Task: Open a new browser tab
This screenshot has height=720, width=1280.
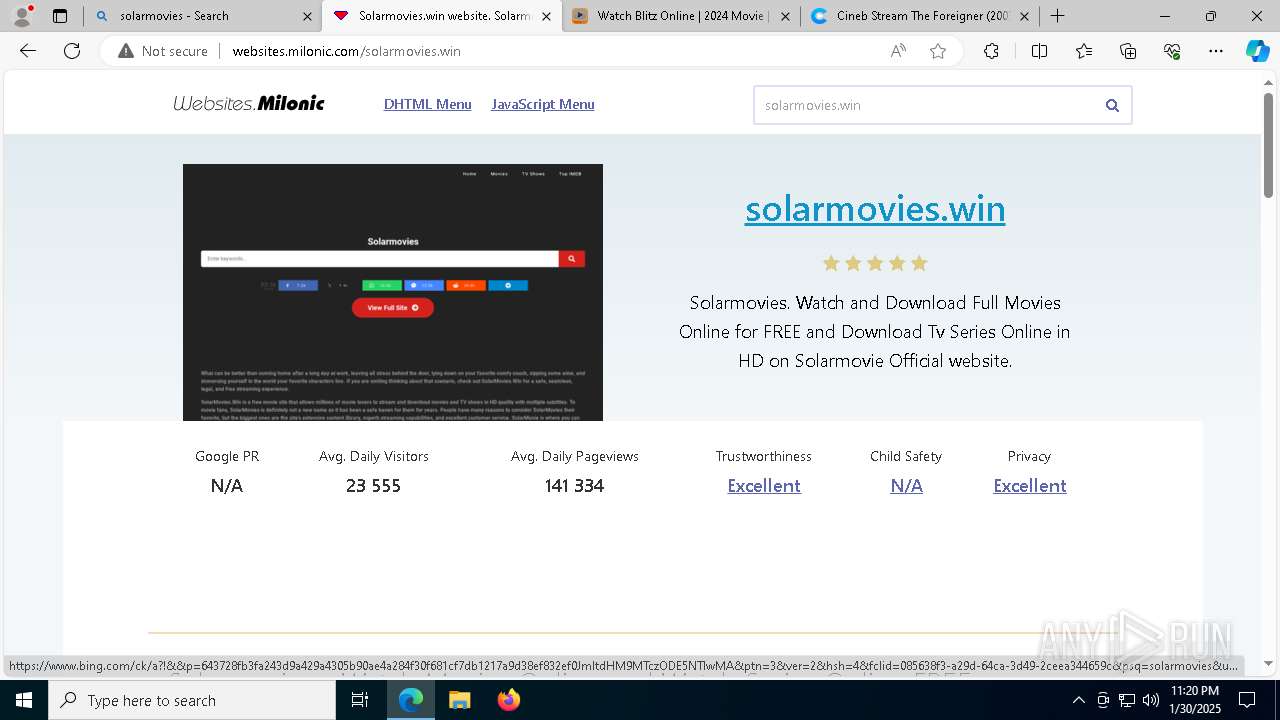Action: tap(1057, 16)
